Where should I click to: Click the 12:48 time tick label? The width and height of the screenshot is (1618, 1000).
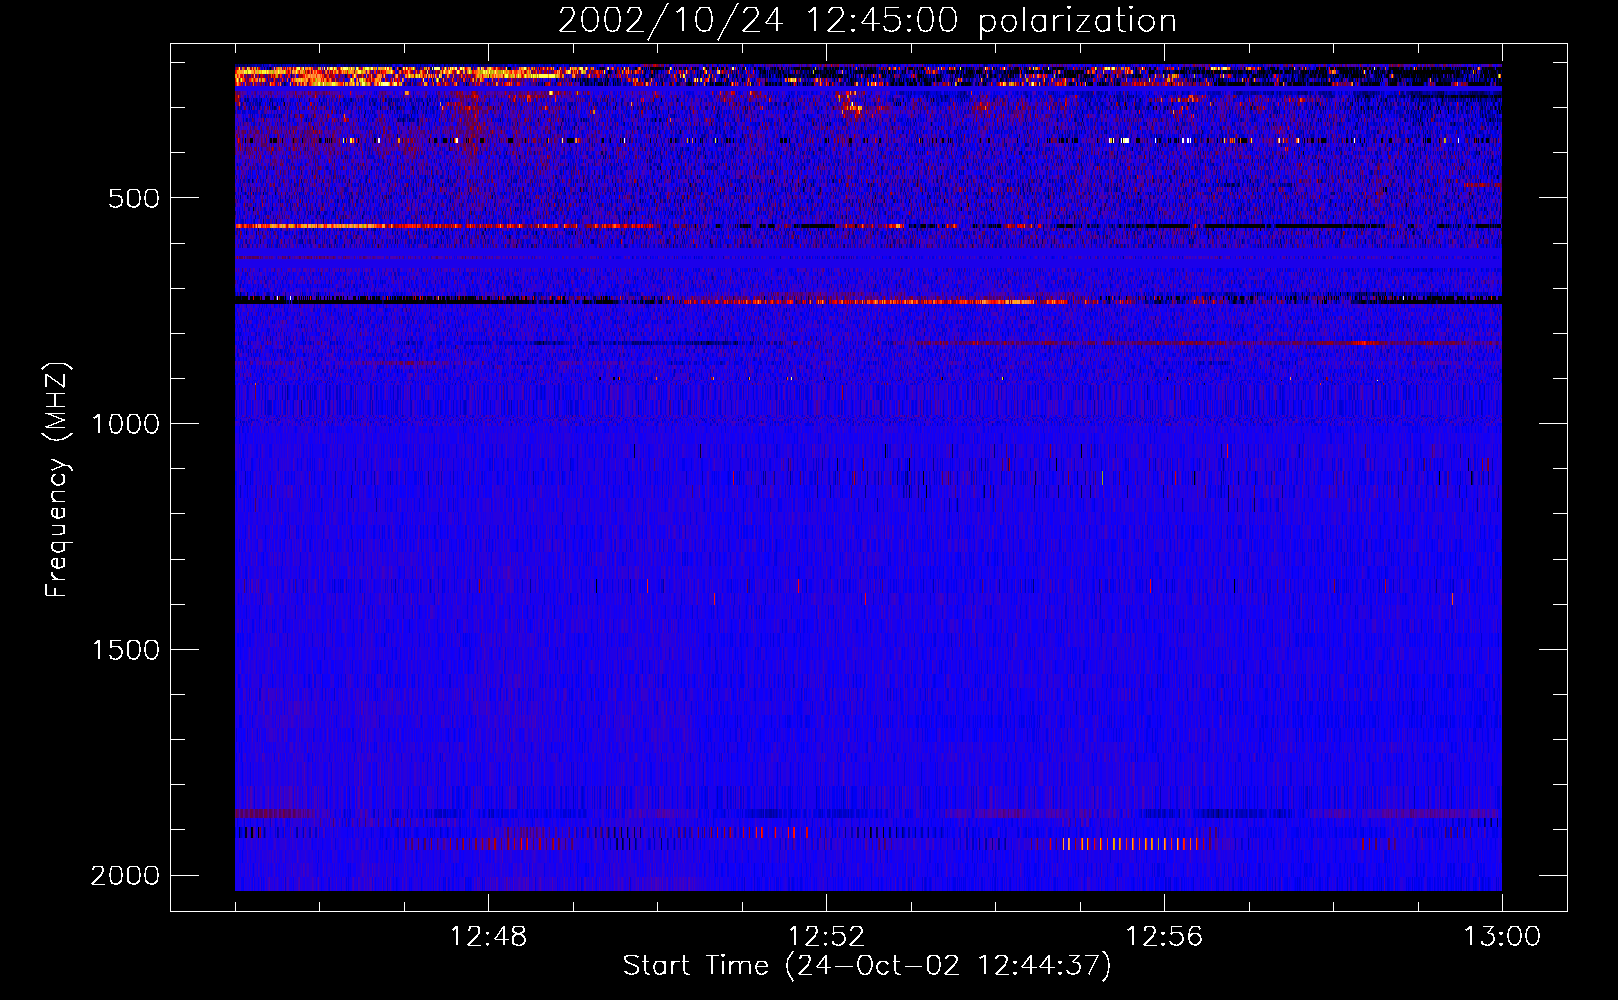pos(489,937)
